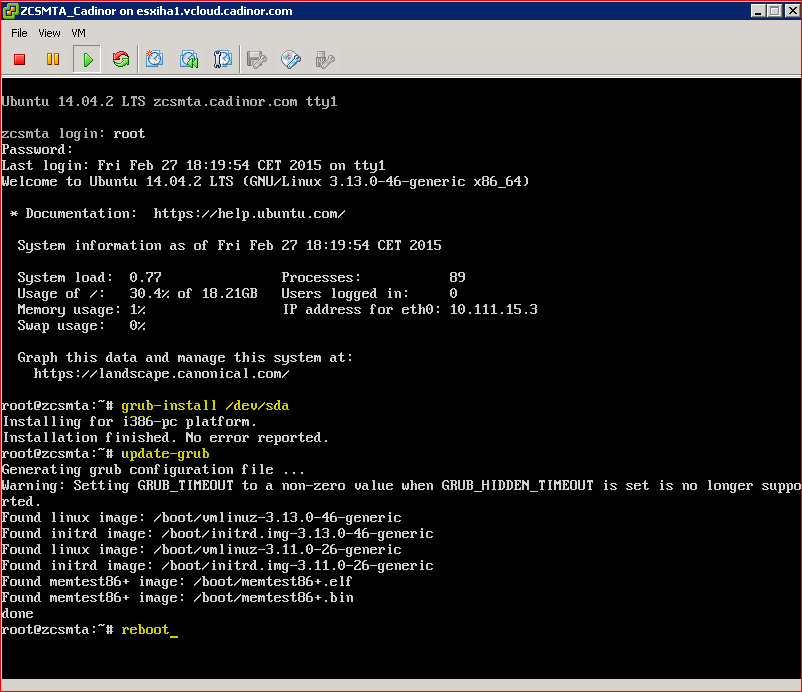Click the 'Last login: Fri Feb 27' line
Viewport: 802px width, 692px height.
pyautogui.click(x=193, y=165)
